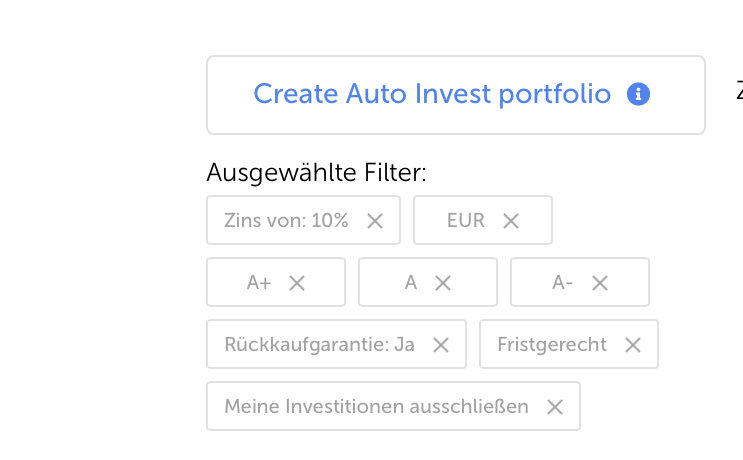Select the A rating chip text
Image resolution: width=743 pixels, height=460 pixels.
click(411, 283)
